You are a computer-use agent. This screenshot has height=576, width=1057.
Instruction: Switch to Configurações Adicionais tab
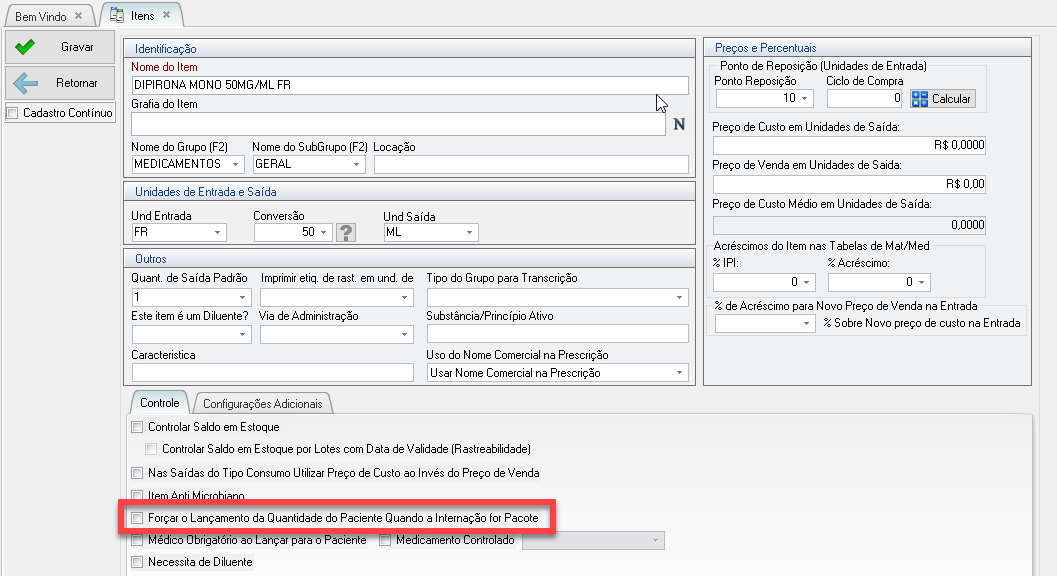point(264,404)
